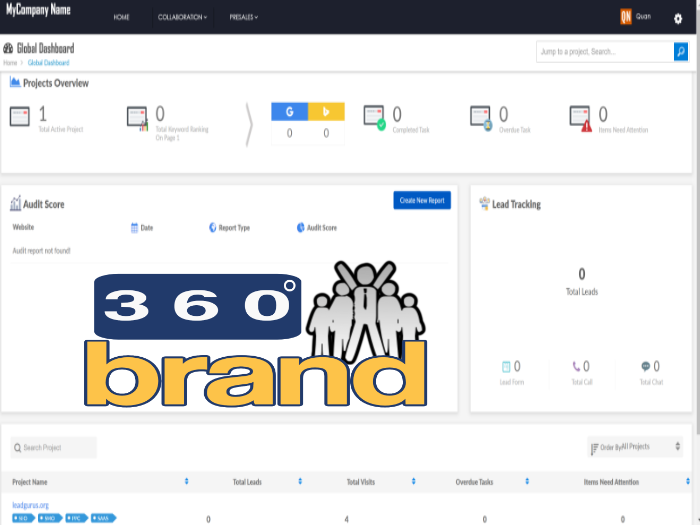Click the Lead Form icon
700x525 pixels.
(506, 367)
